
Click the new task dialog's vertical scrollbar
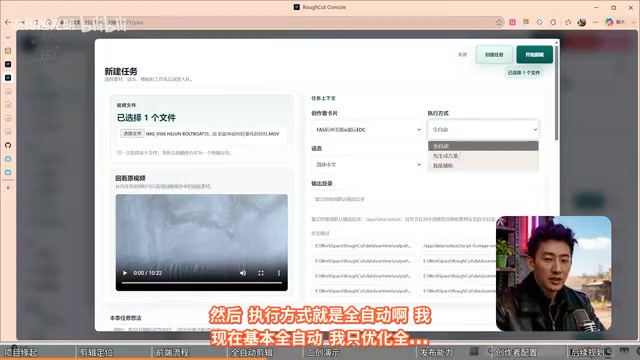coord(556,92)
